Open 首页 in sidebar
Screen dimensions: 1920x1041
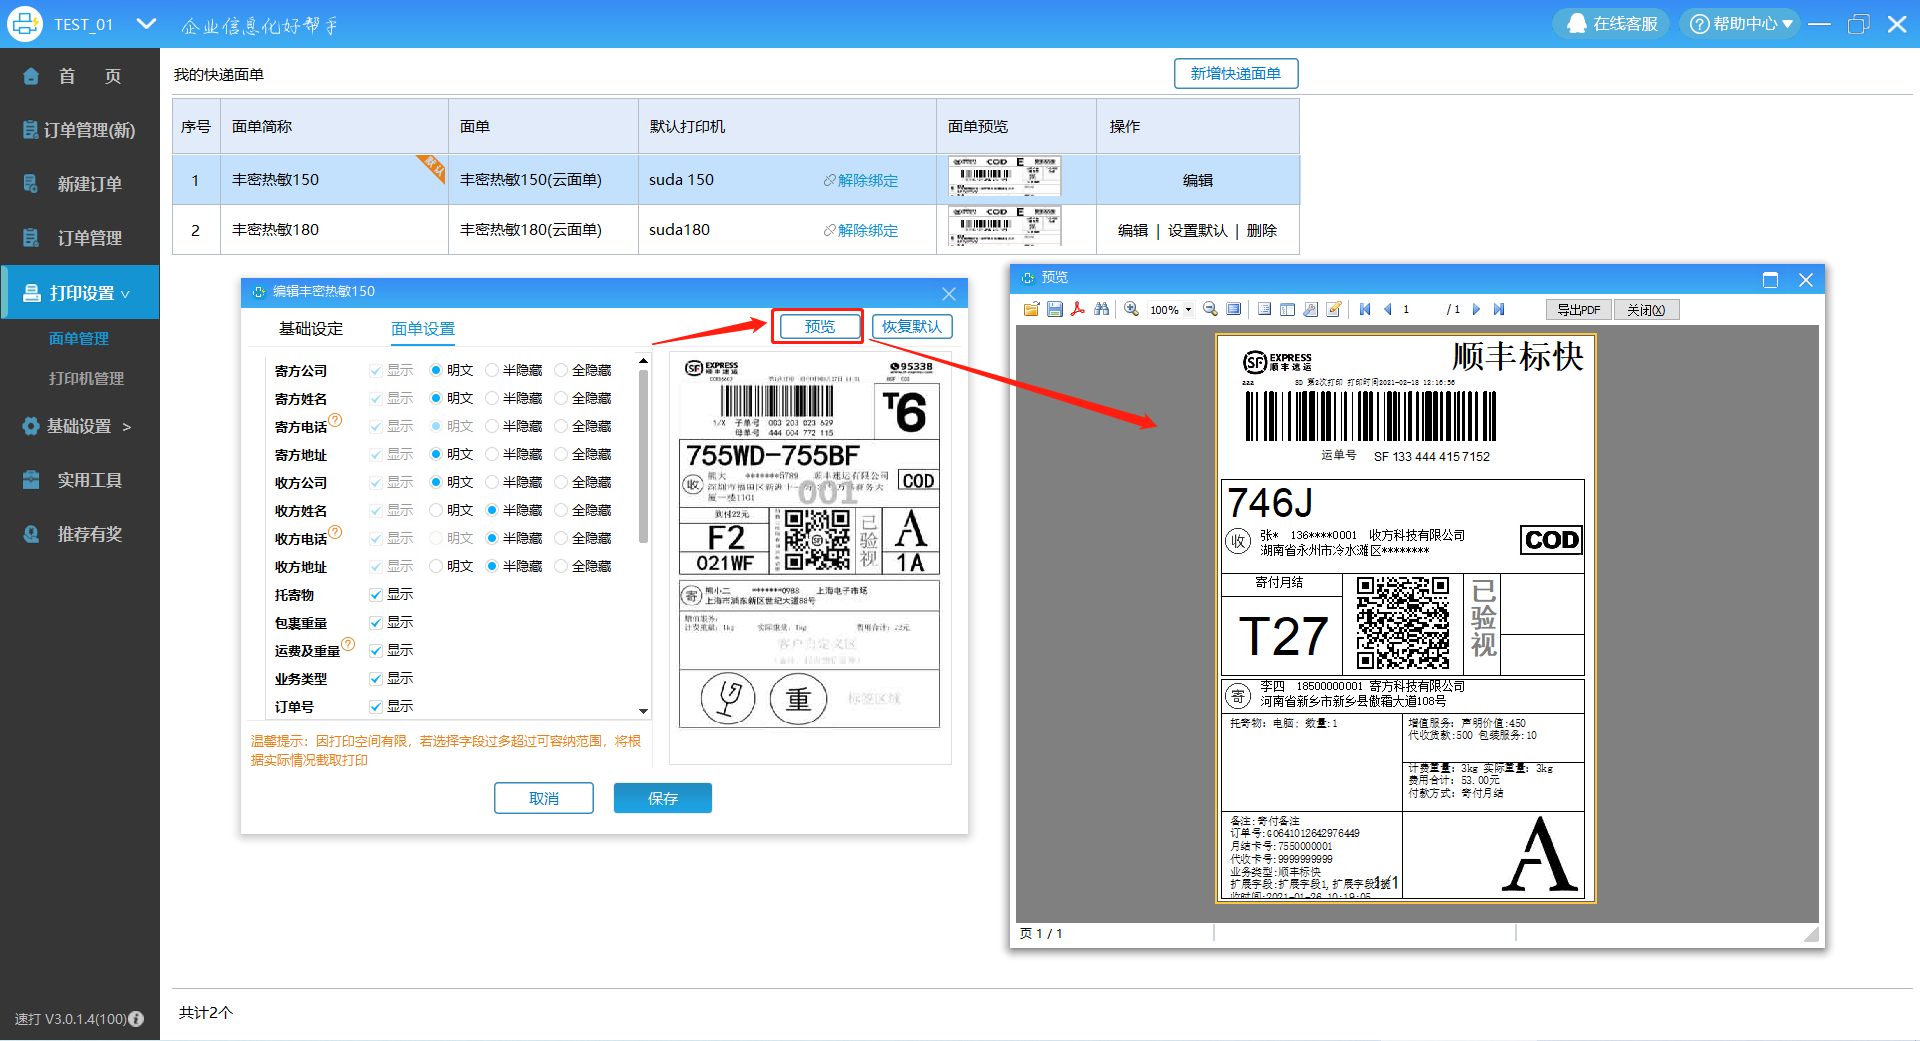pos(80,76)
